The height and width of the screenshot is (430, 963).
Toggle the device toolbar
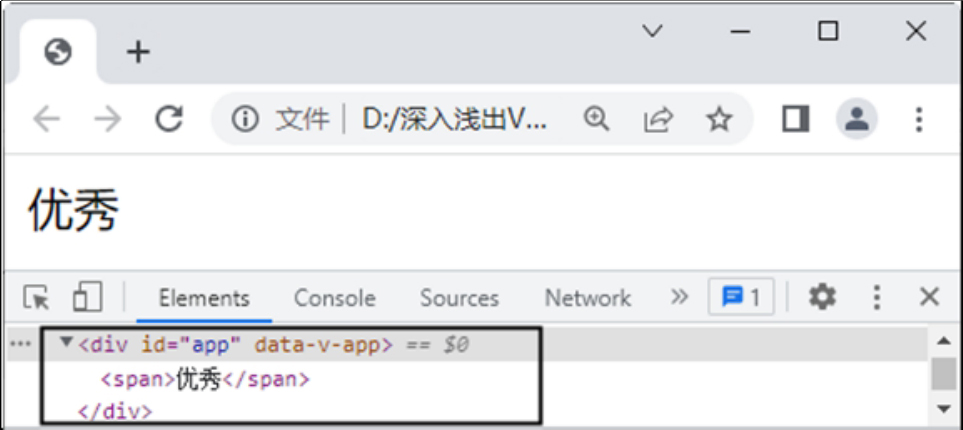click(x=87, y=297)
